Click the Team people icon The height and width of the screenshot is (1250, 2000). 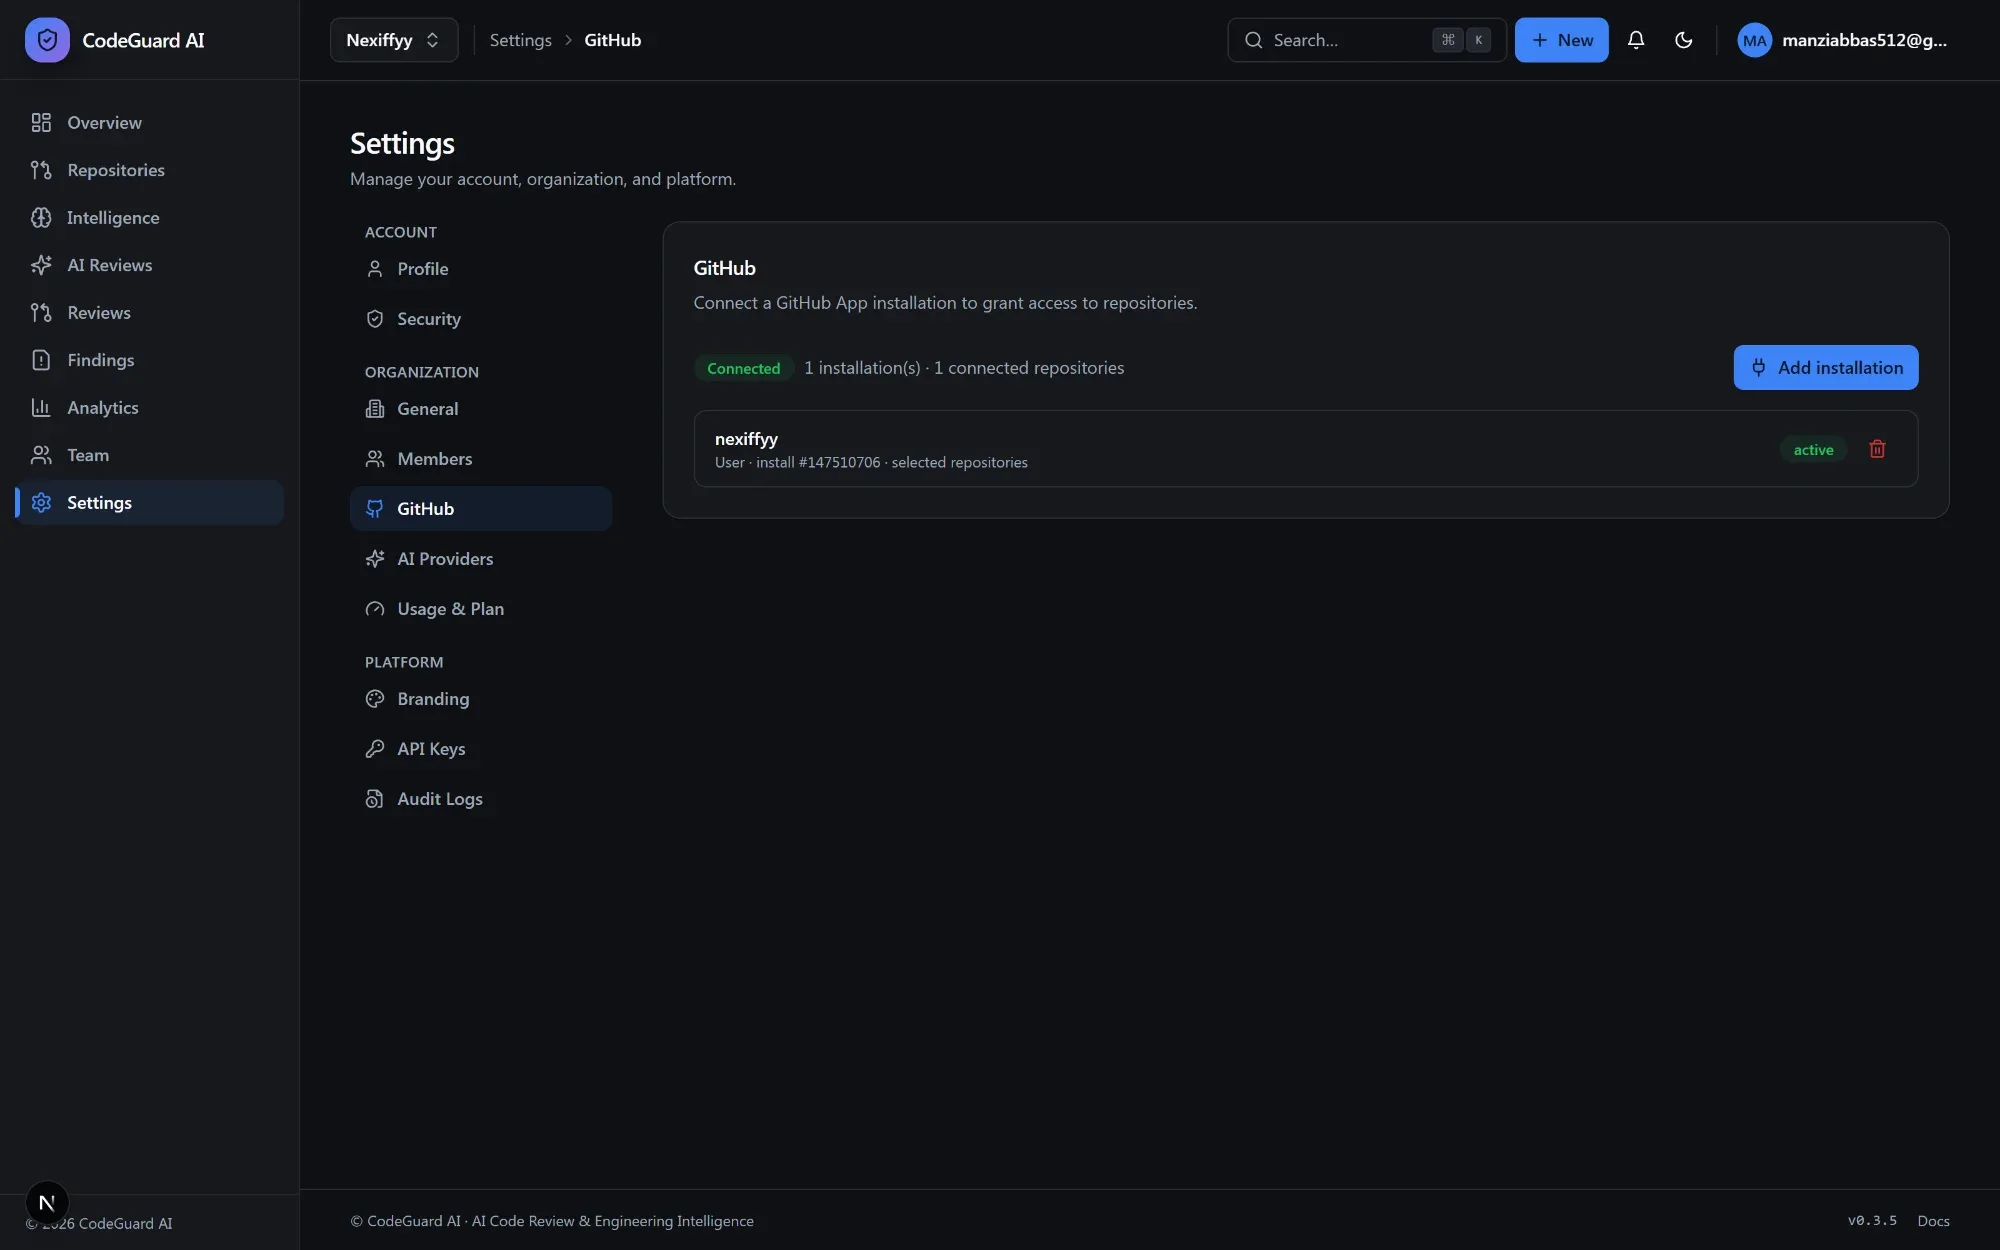click(x=41, y=455)
